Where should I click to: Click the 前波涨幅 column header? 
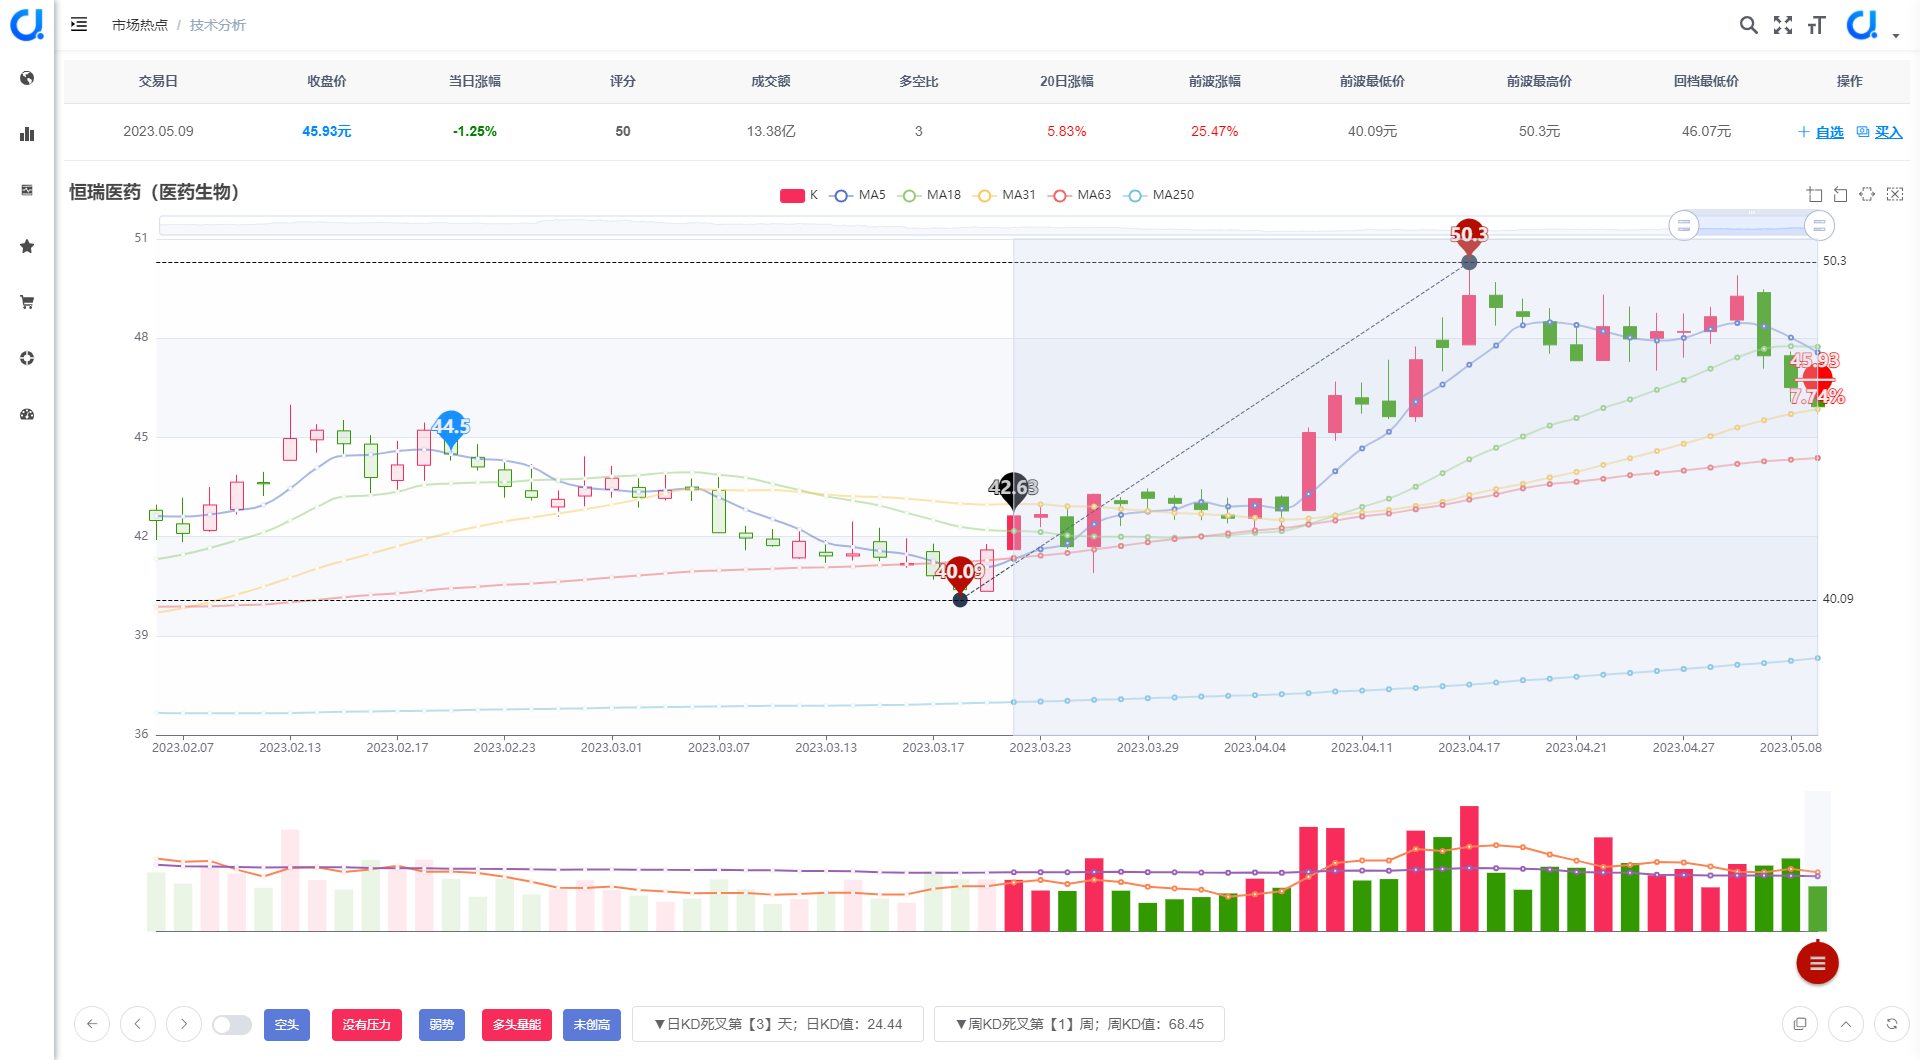tap(1215, 81)
